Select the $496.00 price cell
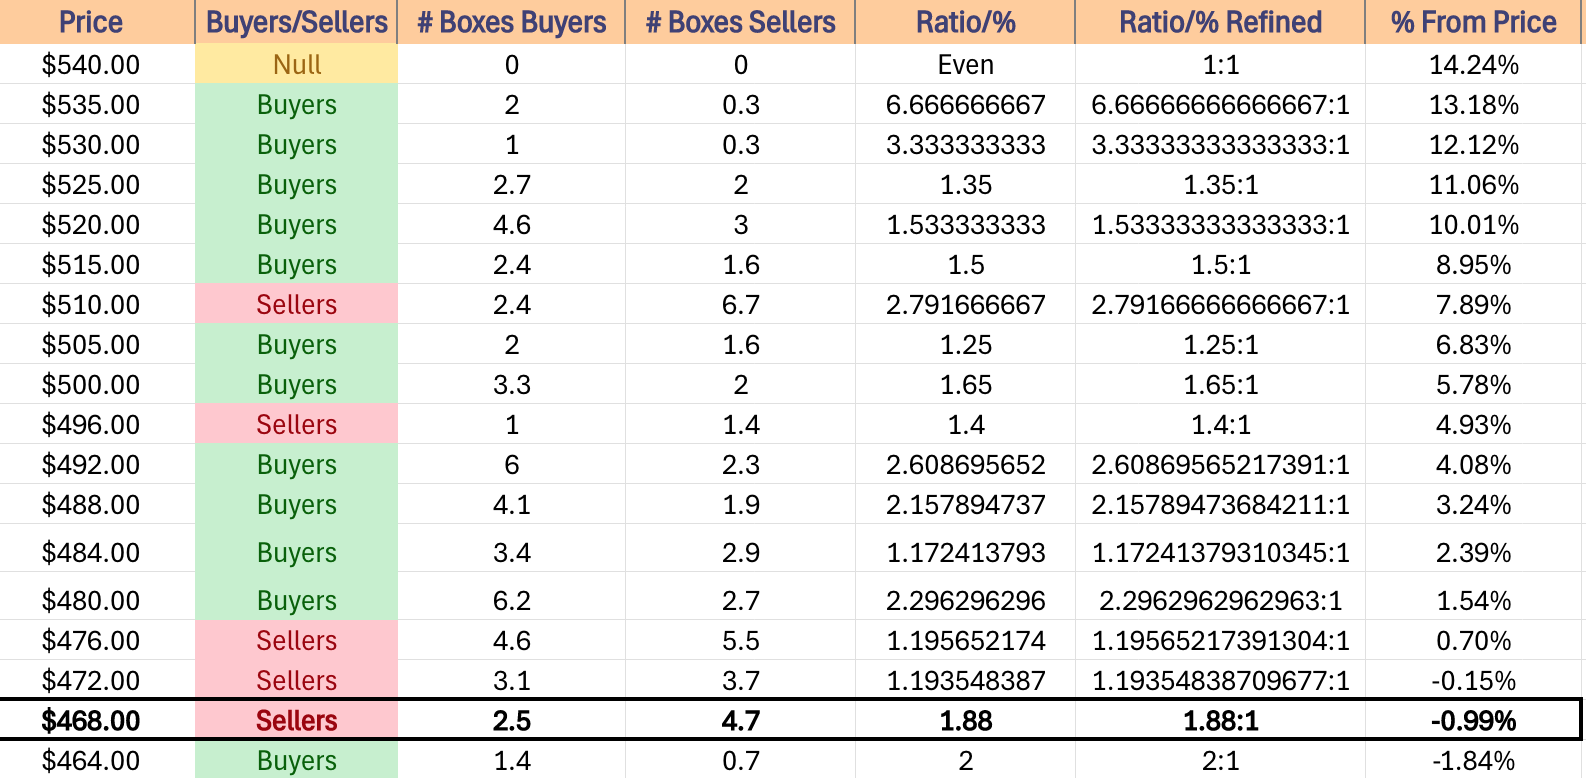Image resolution: width=1586 pixels, height=778 pixels. 97,425
